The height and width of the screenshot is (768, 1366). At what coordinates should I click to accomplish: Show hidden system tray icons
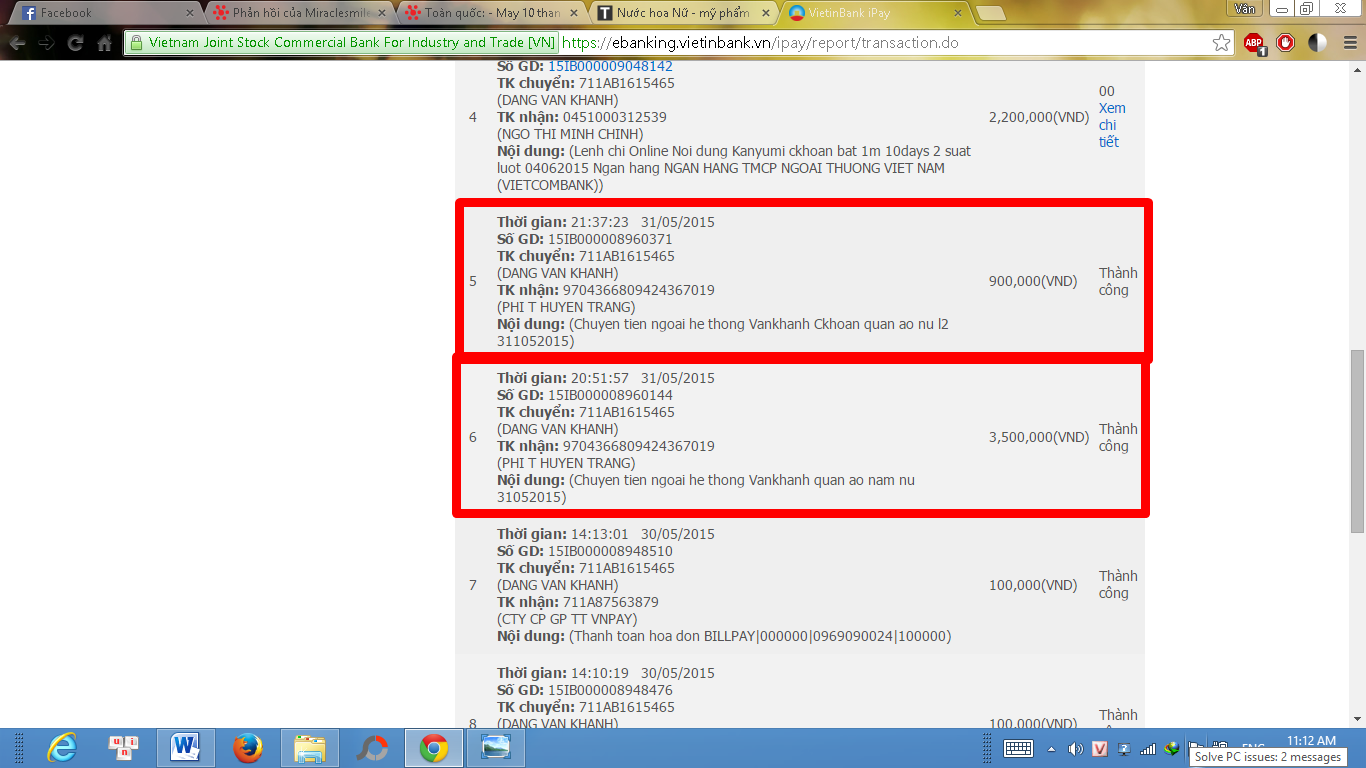point(1051,748)
